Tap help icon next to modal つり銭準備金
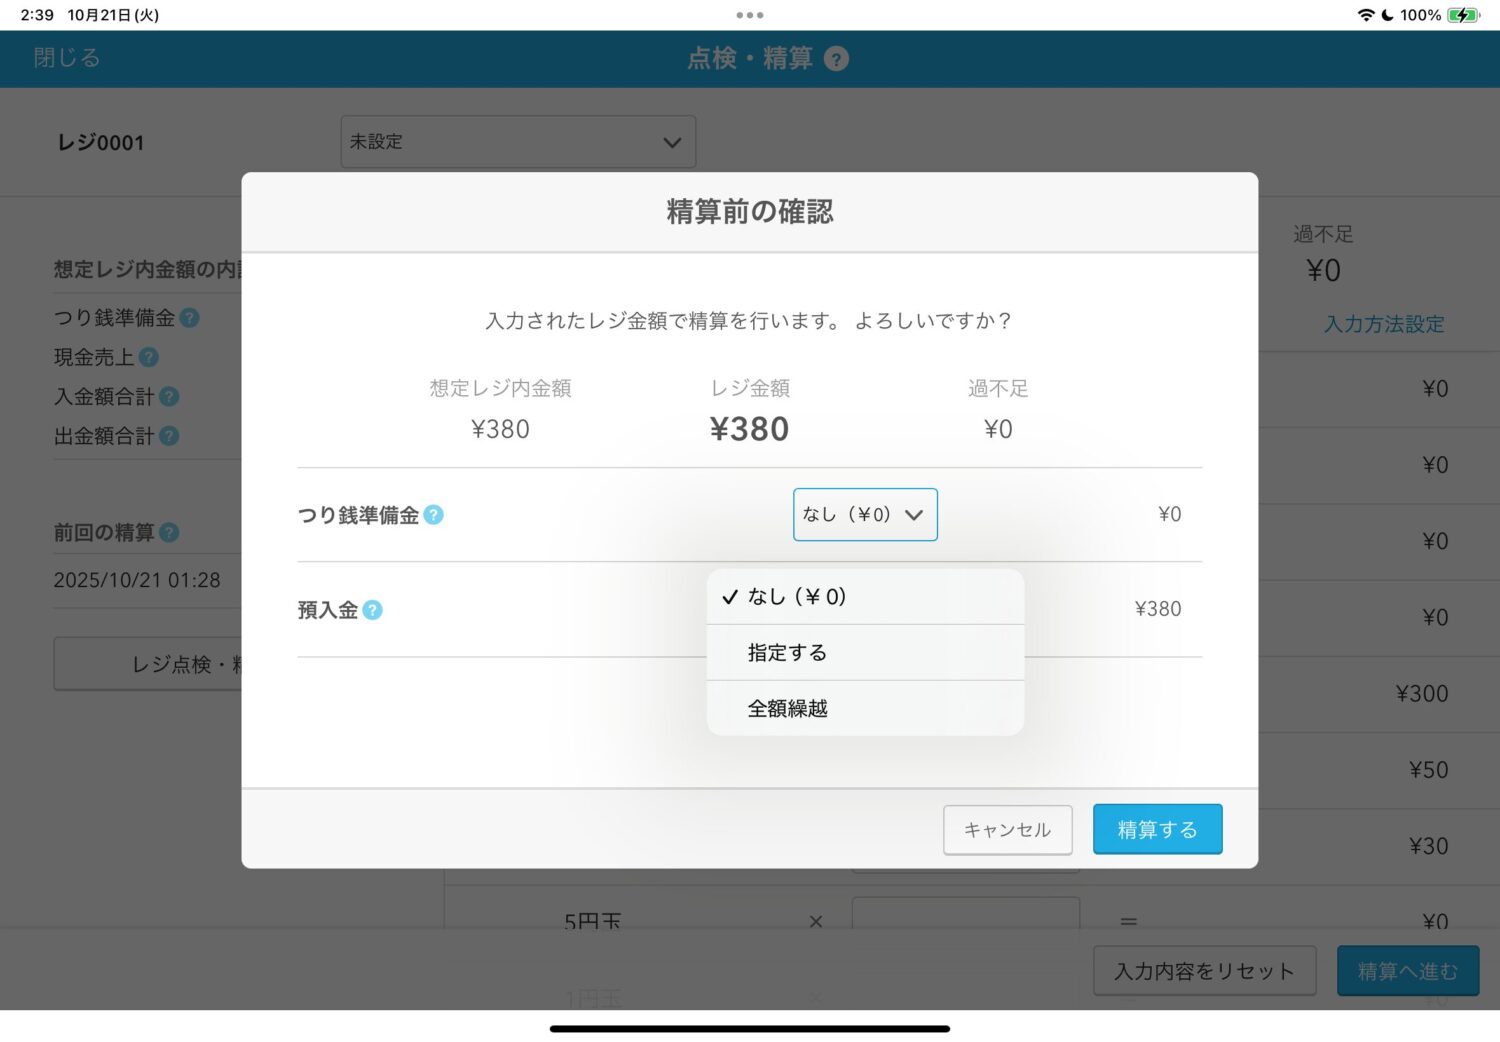Screen dimensions: 1500x1042 coord(433,515)
